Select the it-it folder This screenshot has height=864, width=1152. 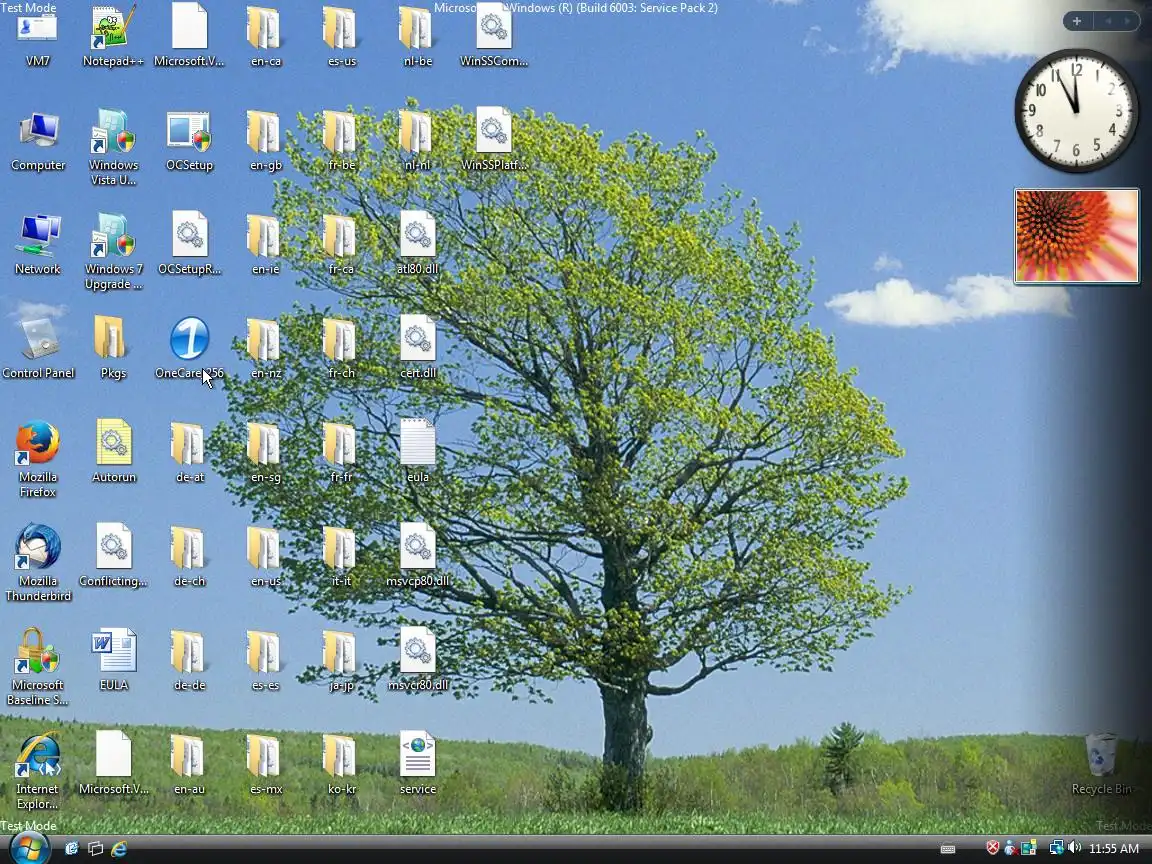point(341,556)
